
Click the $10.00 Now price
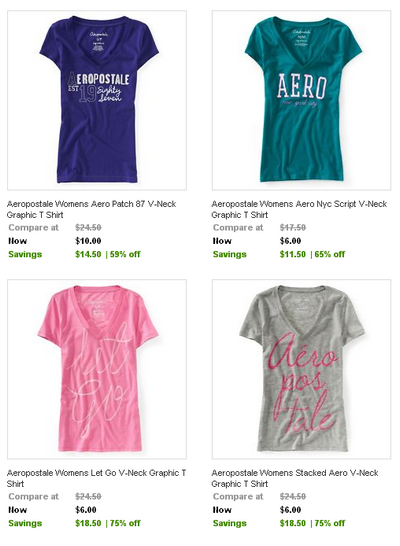(x=88, y=241)
